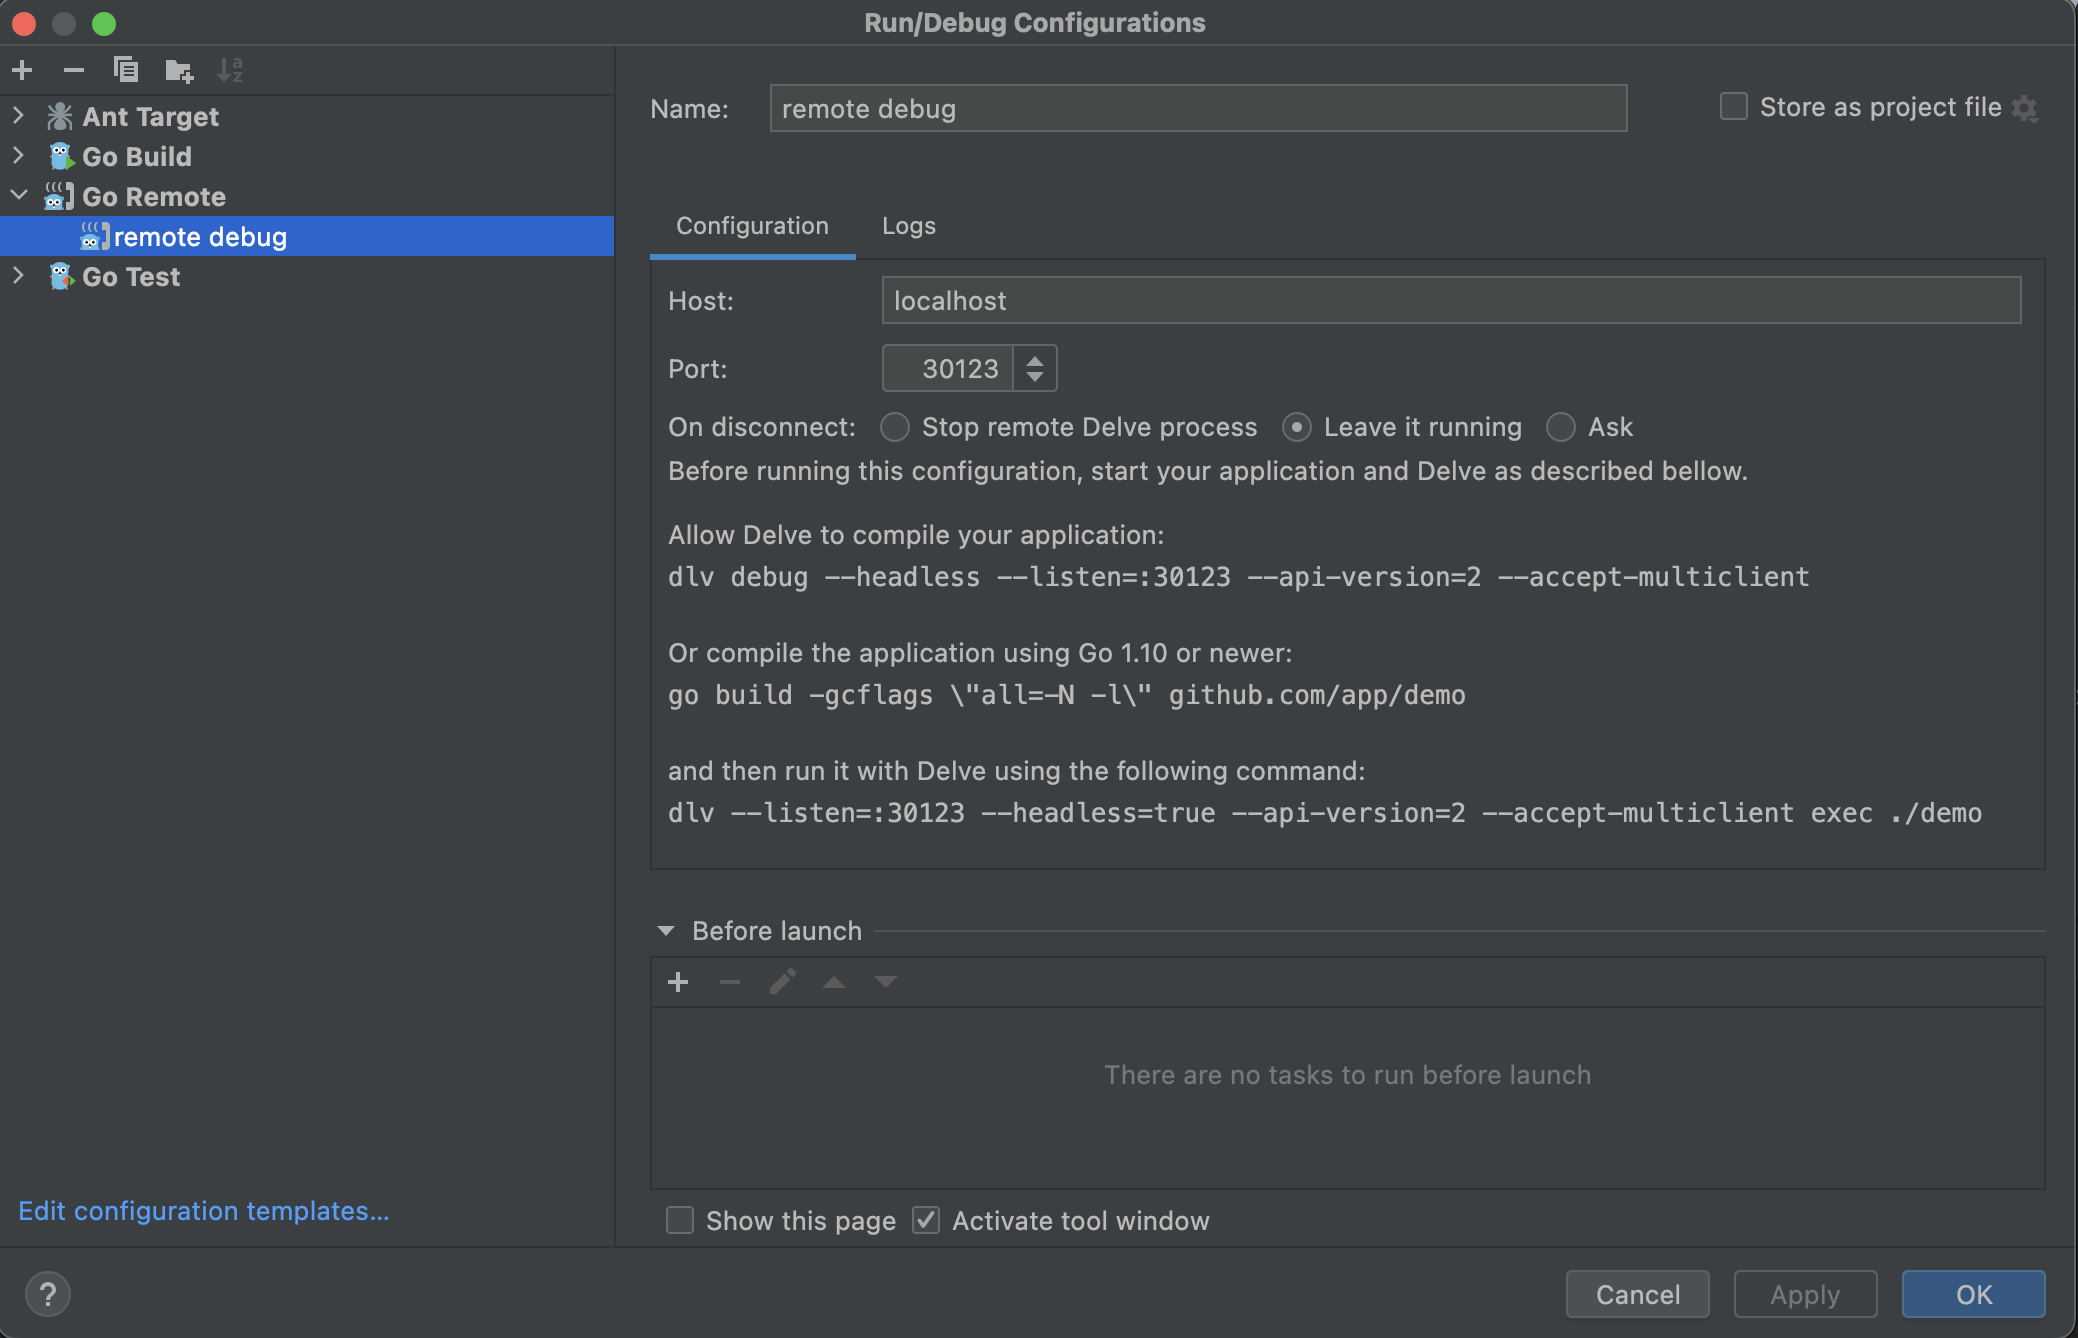Click the gear icon beside Store as project file
Viewport: 2078px width, 1338px height.
pyautogui.click(x=2025, y=108)
